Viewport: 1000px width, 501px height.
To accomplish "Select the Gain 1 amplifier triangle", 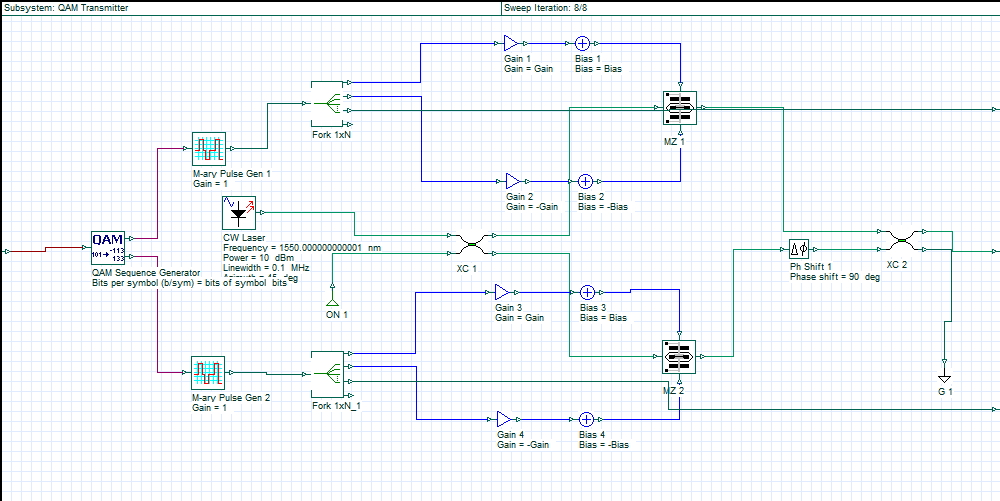I will (x=511, y=44).
